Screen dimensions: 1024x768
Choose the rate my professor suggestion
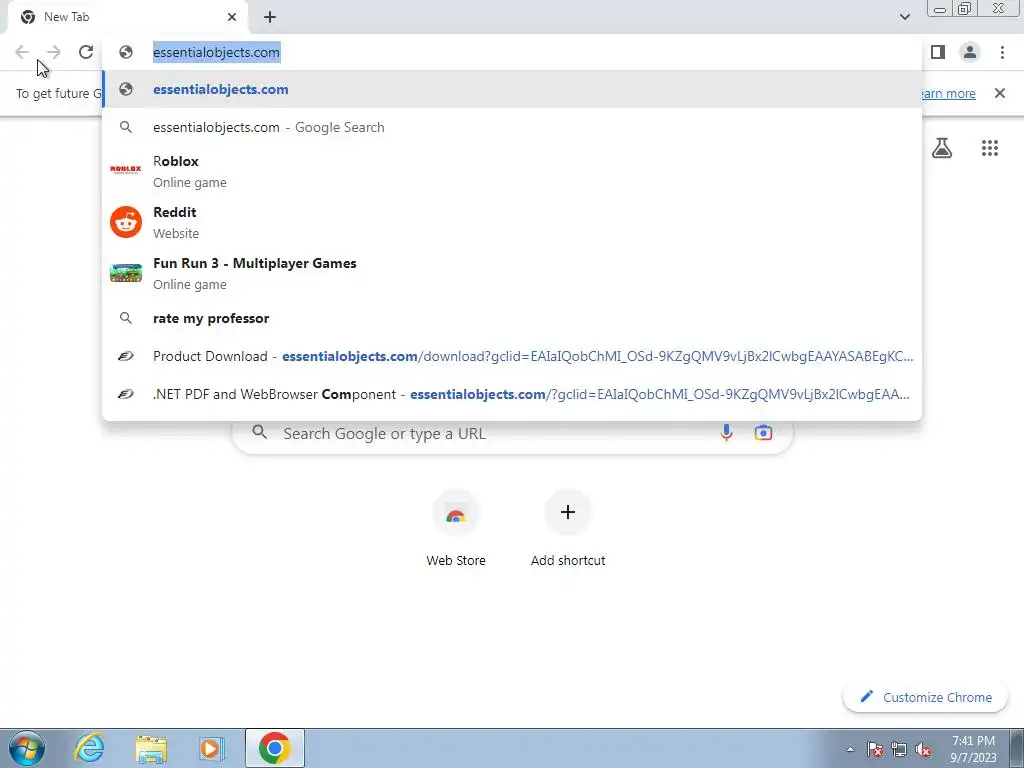(x=512, y=318)
